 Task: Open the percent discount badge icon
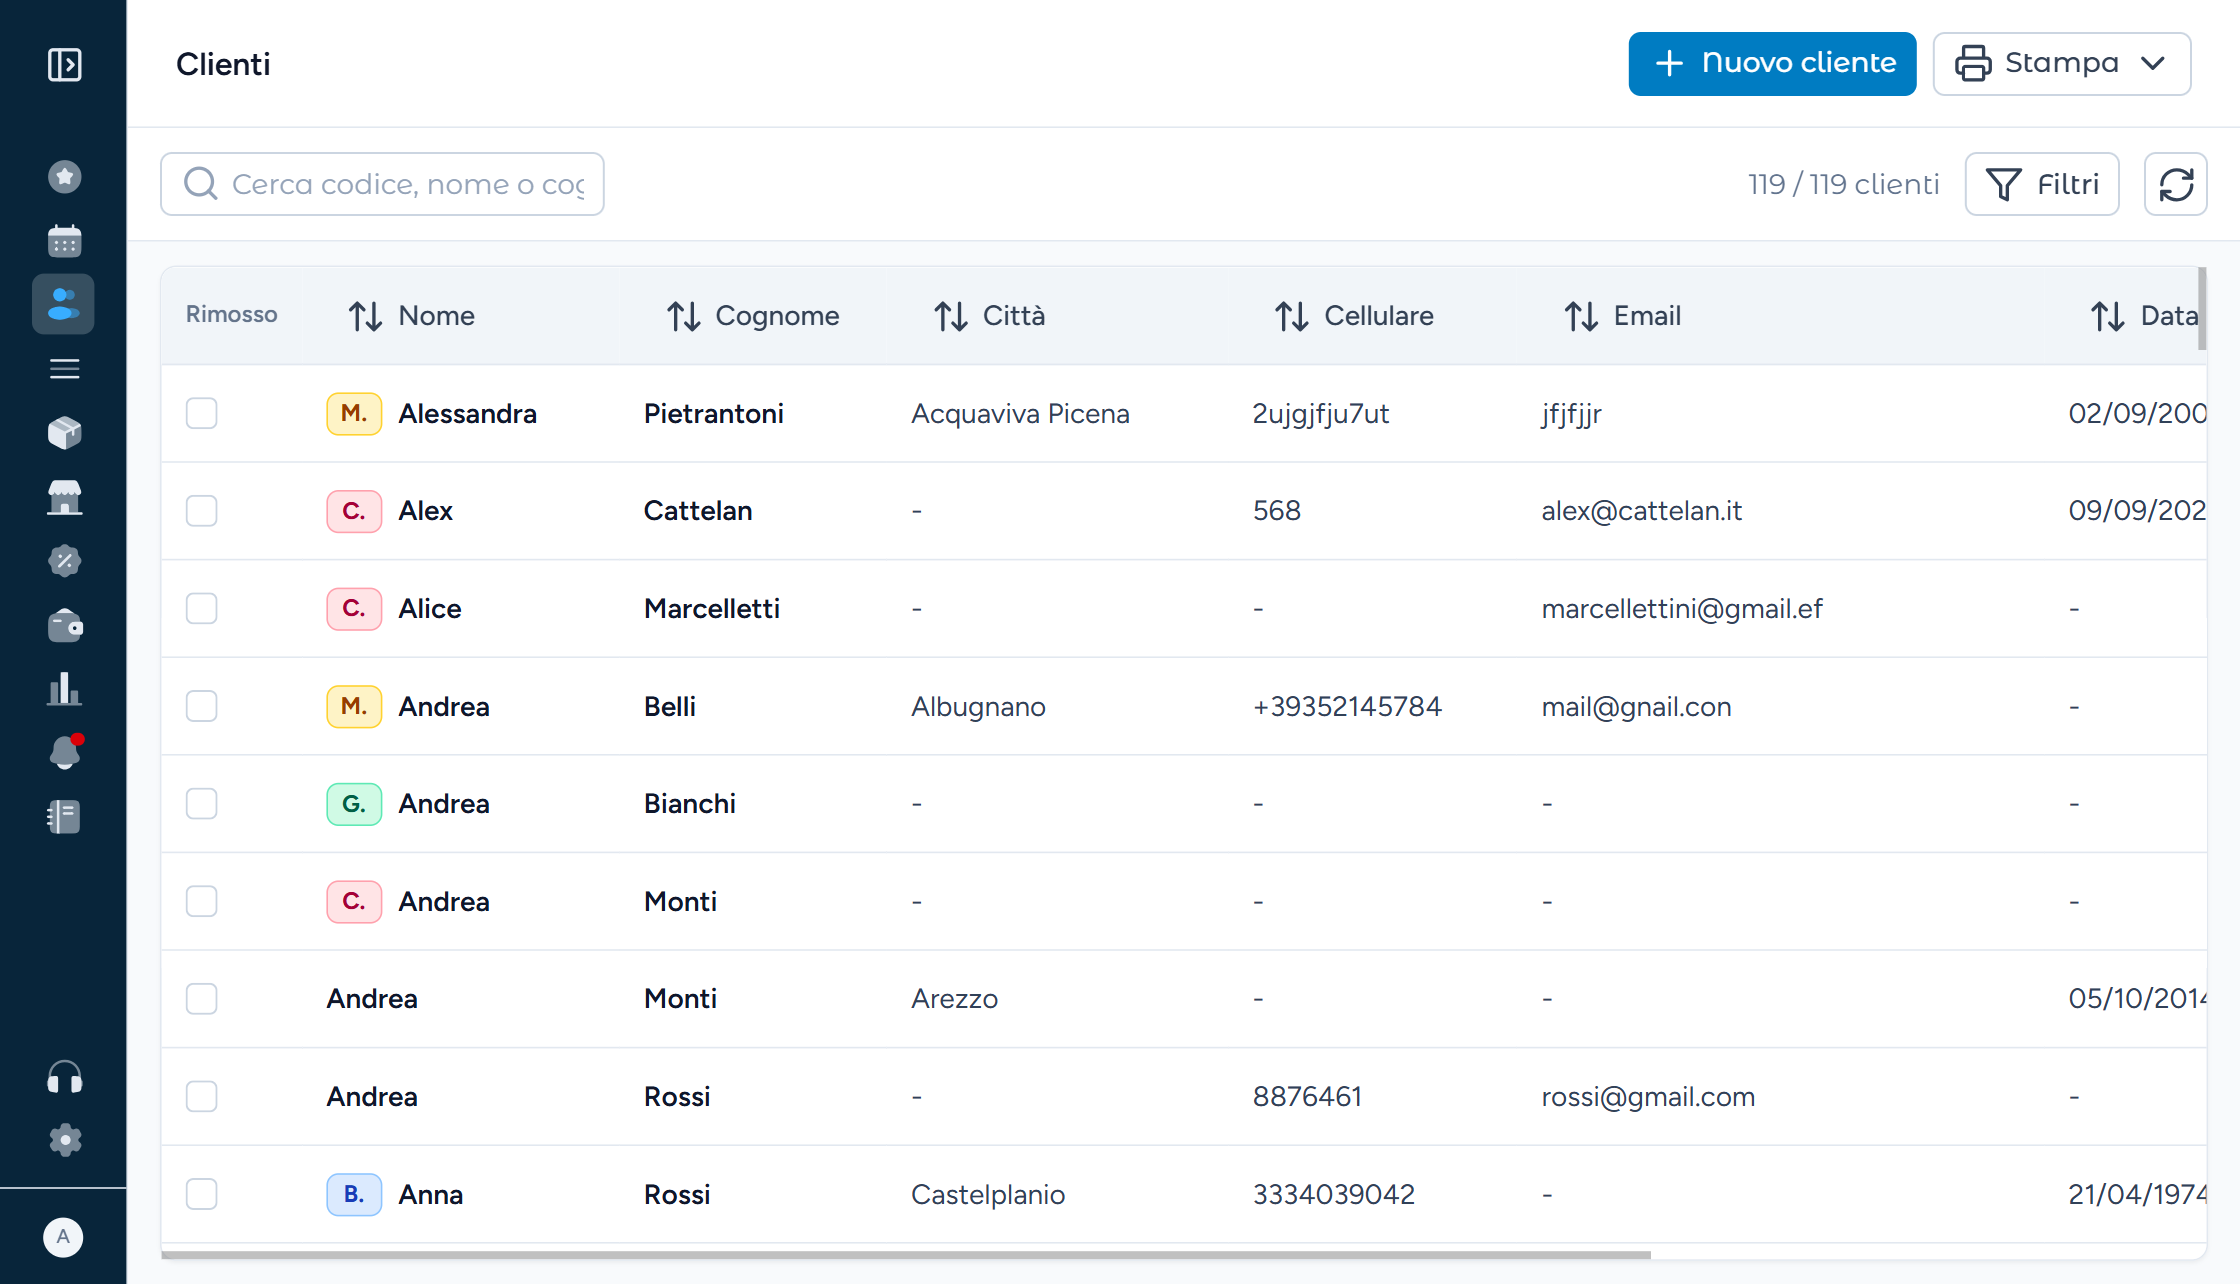click(x=64, y=561)
